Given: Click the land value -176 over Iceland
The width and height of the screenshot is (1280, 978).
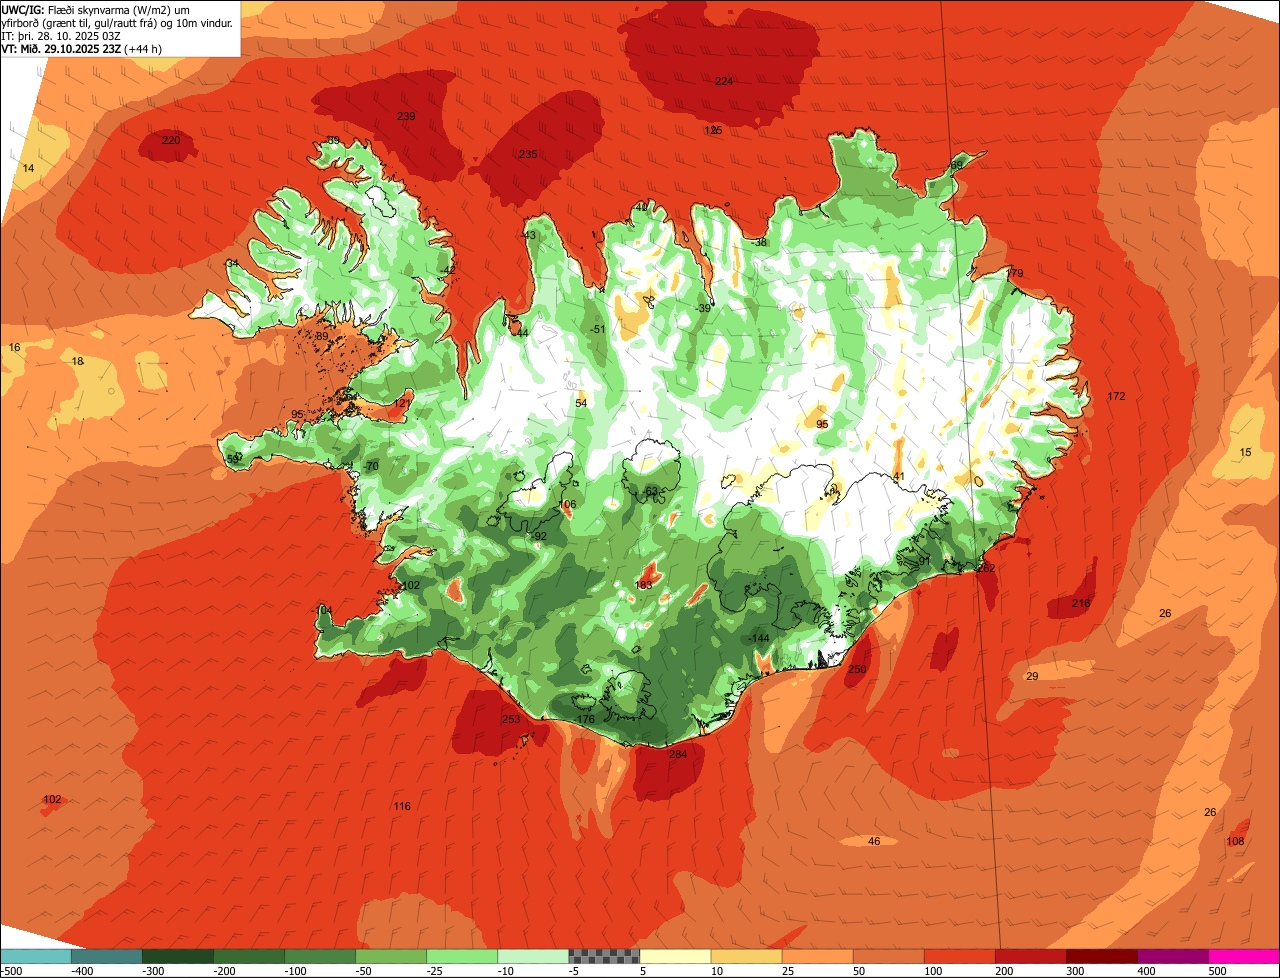Looking at the screenshot, I should point(585,719).
